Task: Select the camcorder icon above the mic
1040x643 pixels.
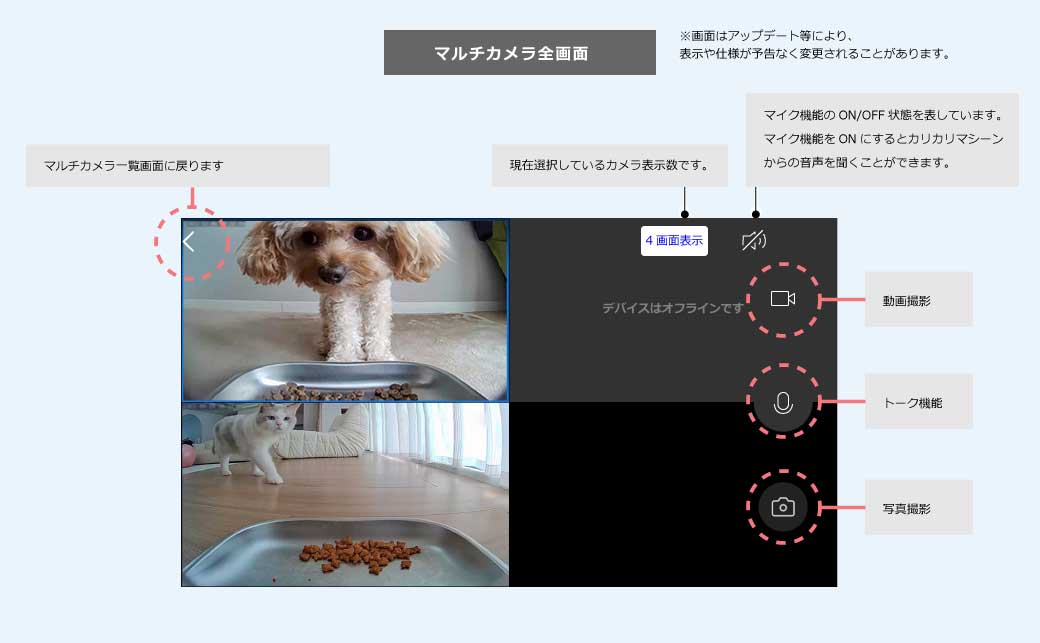Action: (x=782, y=298)
